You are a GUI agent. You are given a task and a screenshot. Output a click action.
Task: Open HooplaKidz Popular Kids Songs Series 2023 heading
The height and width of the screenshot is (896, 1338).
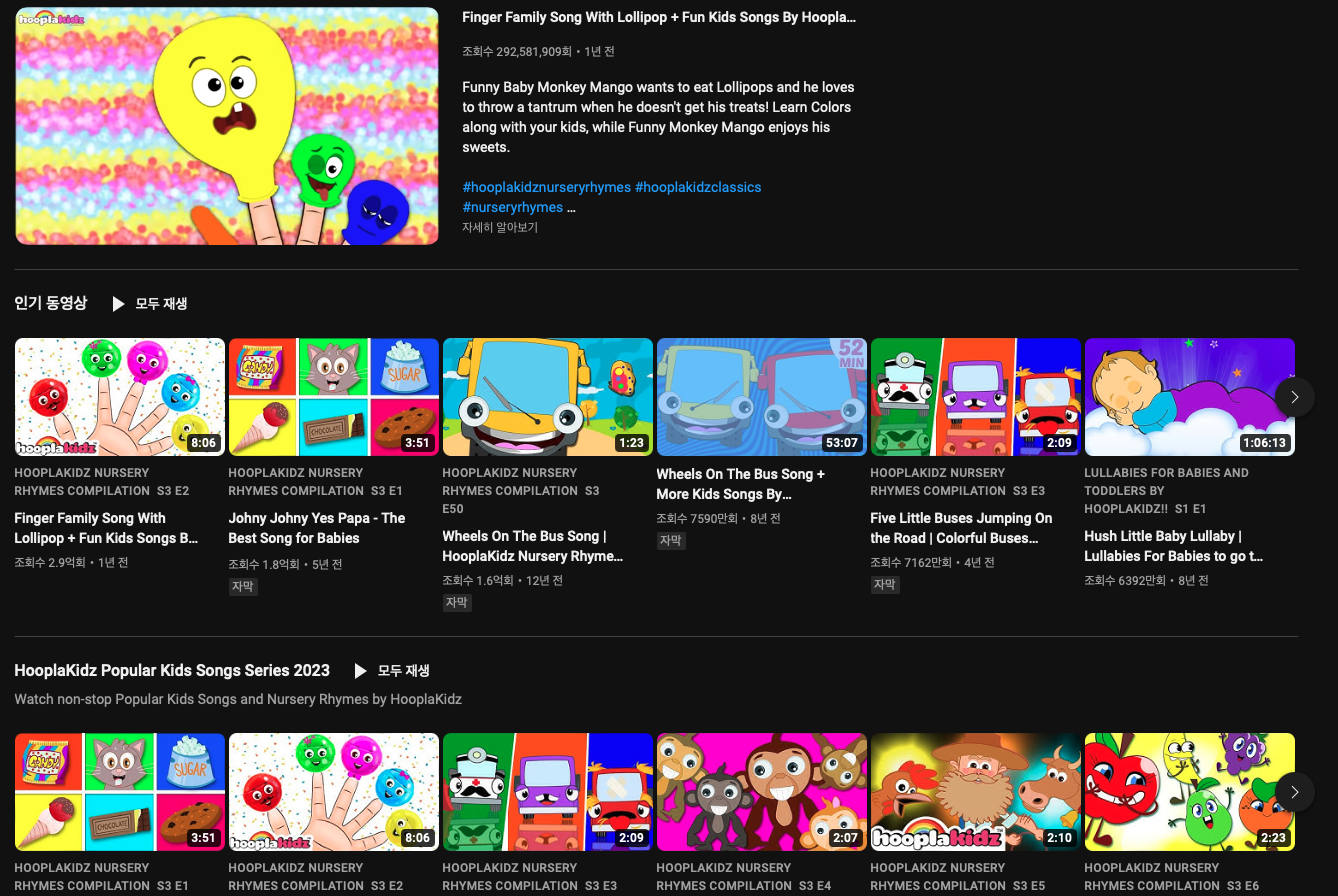pos(172,670)
